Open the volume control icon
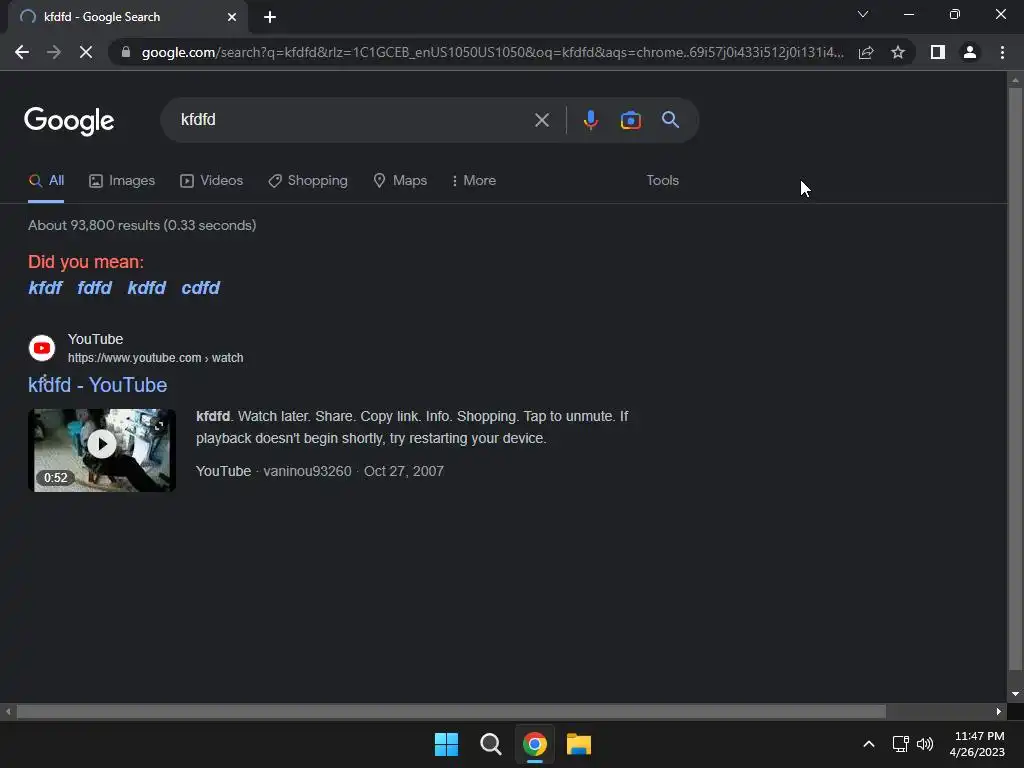 pos(925,744)
